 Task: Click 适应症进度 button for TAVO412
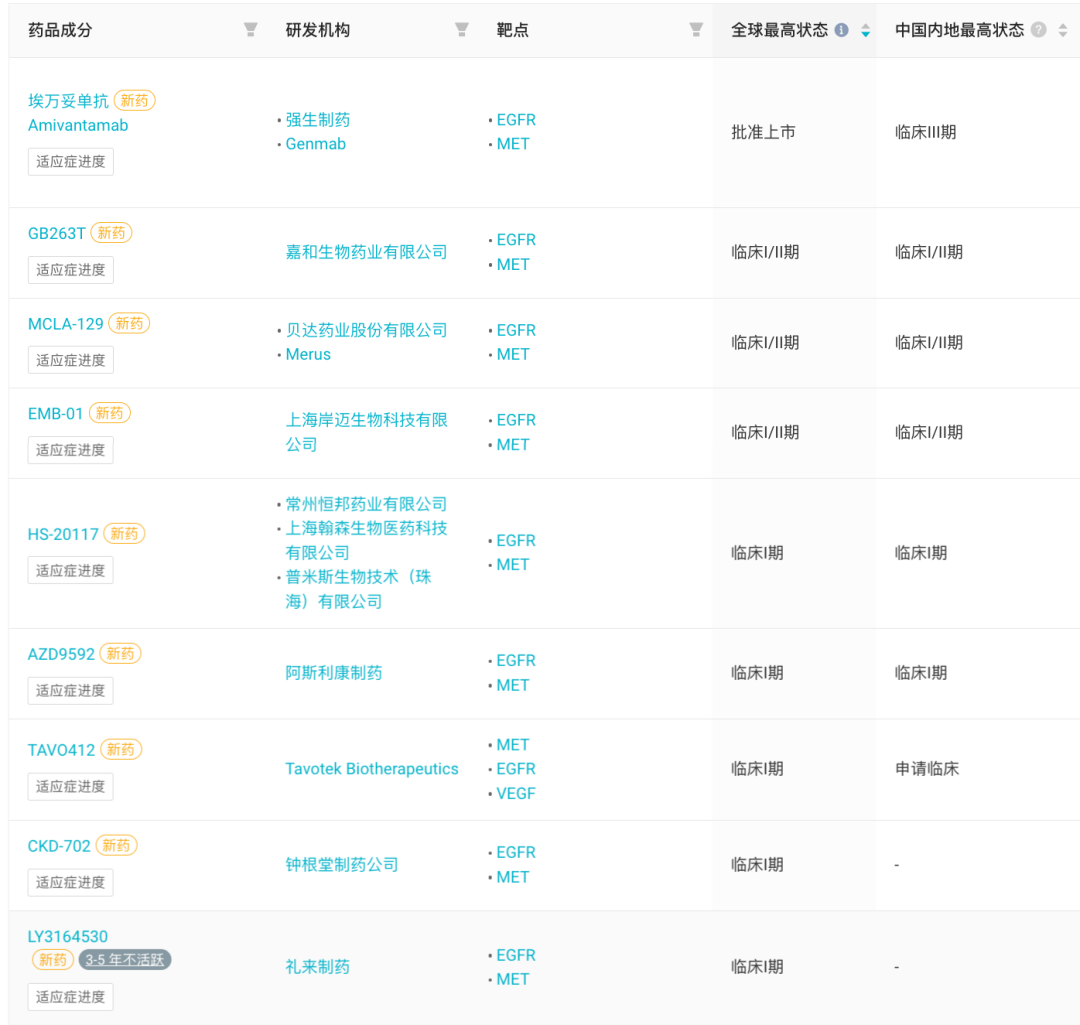click(70, 786)
